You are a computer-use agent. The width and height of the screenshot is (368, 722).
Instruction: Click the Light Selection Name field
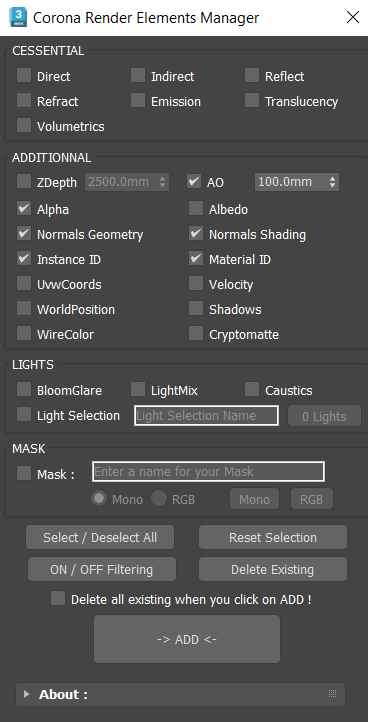(206, 415)
